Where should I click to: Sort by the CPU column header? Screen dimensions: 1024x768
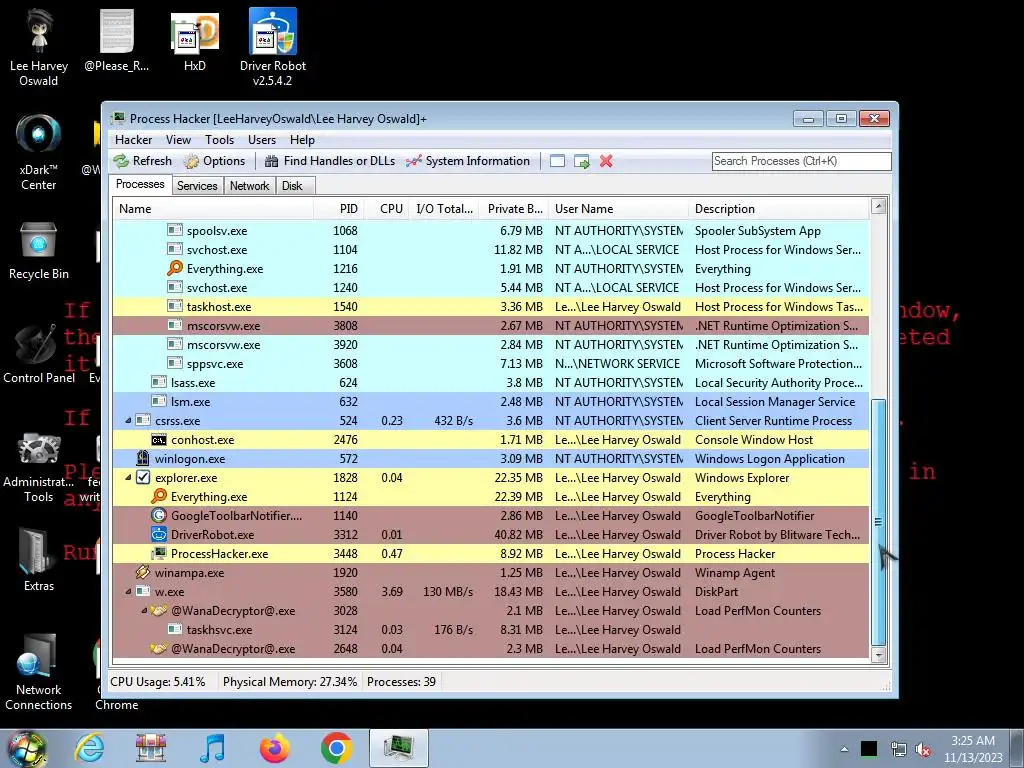click(387, 209)
